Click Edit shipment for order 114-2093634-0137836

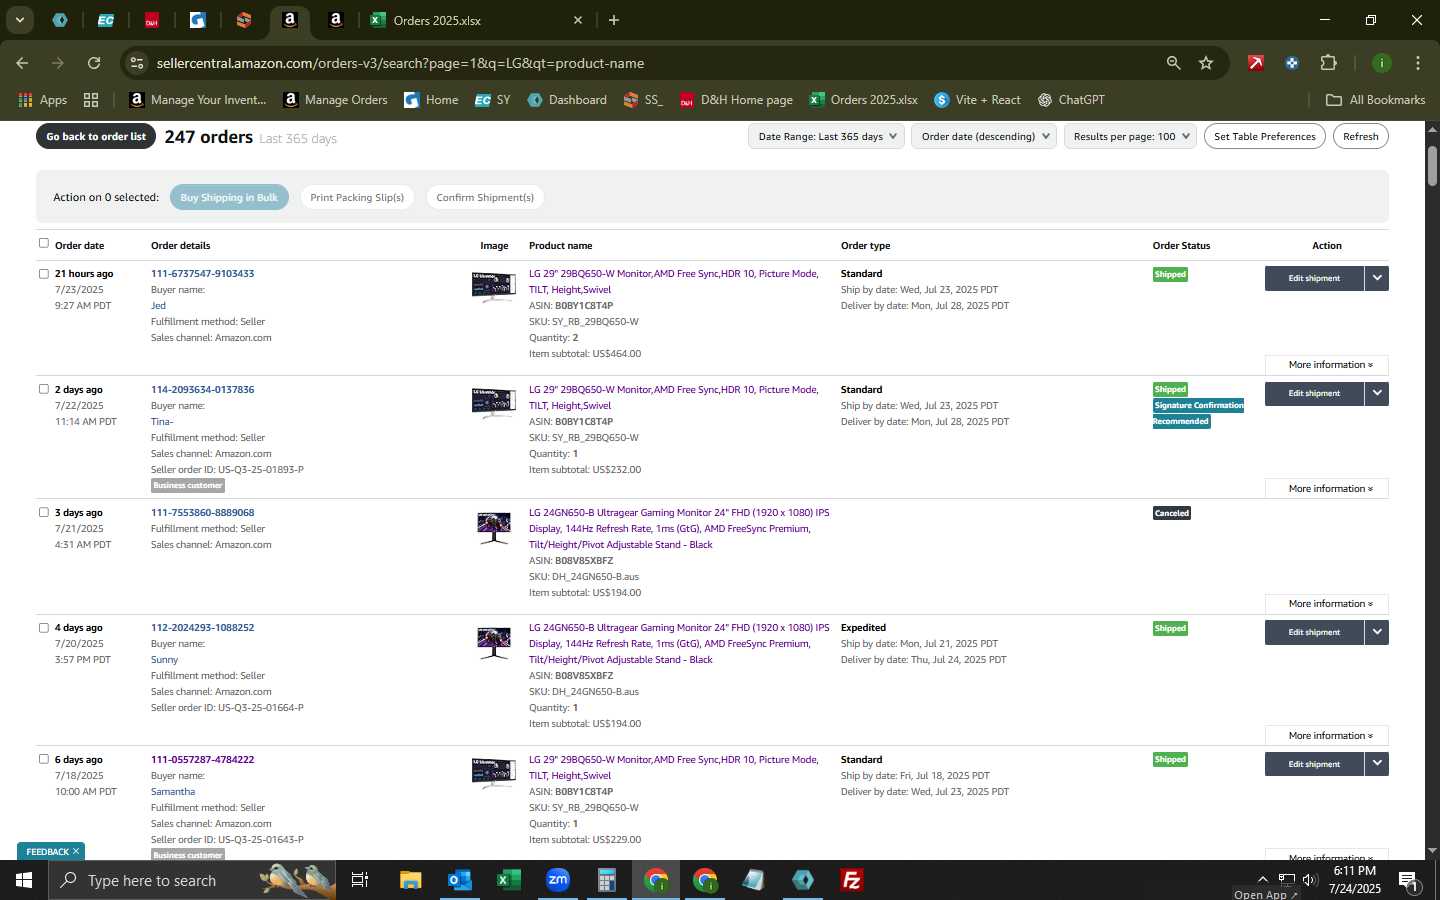pos(1314,394)
